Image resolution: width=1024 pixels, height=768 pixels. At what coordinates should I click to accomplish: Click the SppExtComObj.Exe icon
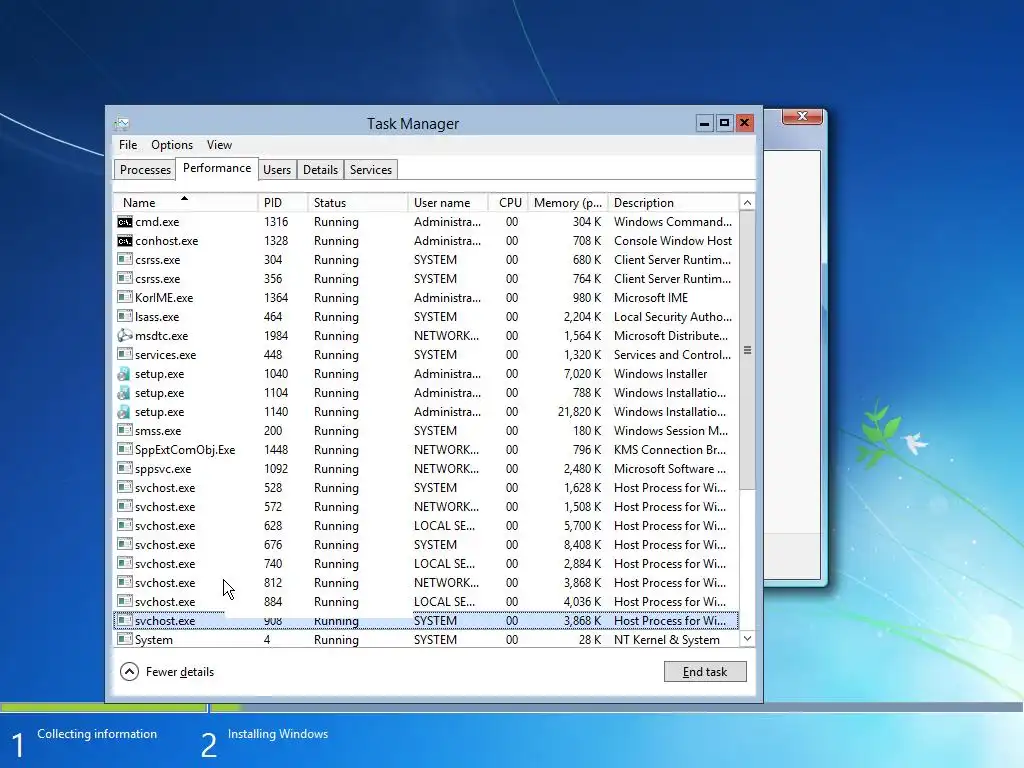124,449
